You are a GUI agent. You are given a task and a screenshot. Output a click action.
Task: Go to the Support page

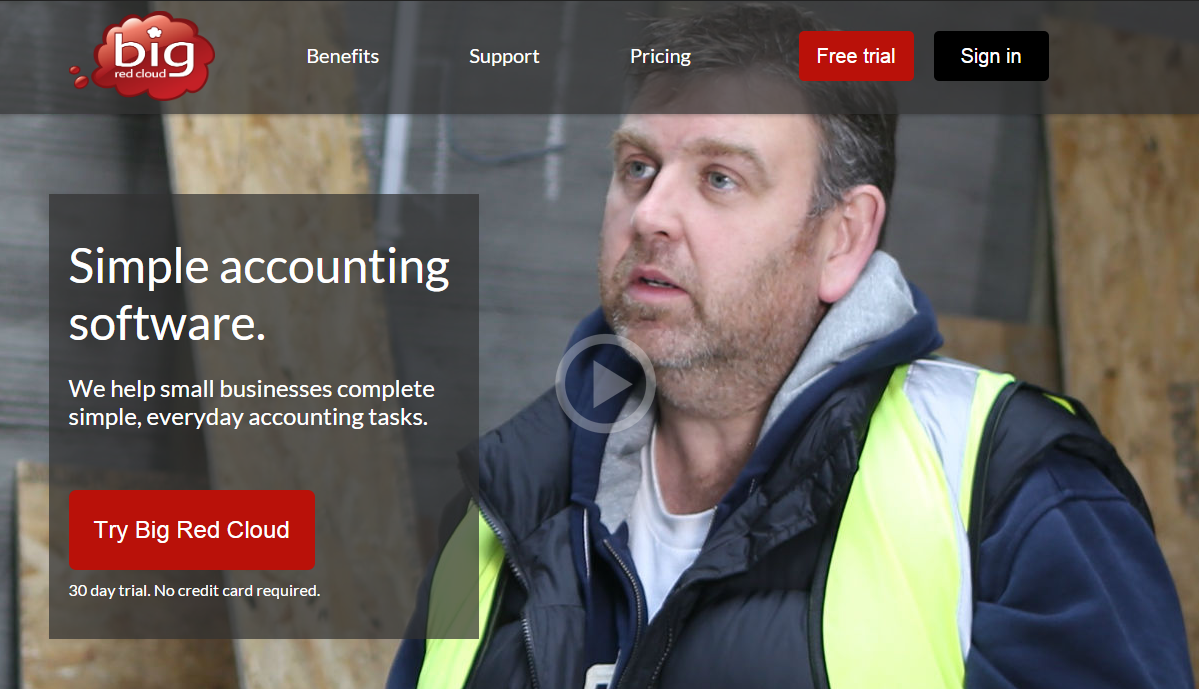click(504, 57)
